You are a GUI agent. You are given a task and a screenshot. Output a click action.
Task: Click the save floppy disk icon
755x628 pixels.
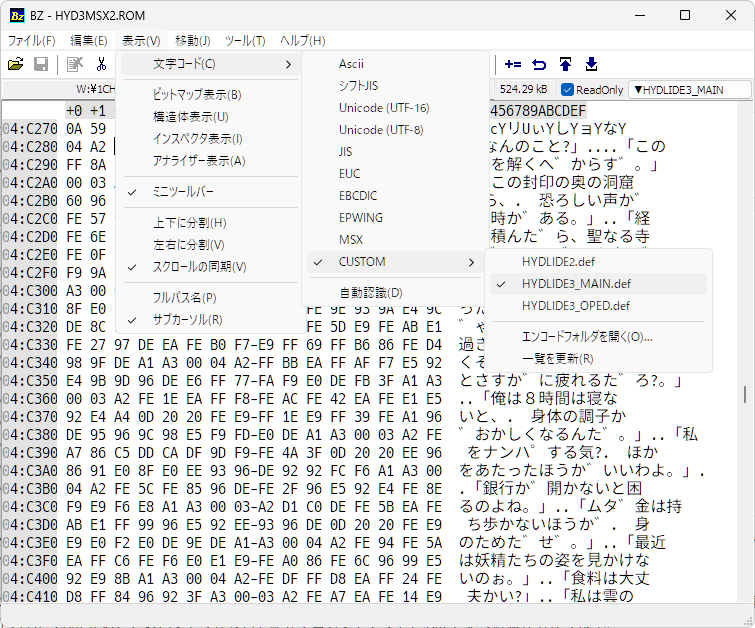(x=41, y=64)
